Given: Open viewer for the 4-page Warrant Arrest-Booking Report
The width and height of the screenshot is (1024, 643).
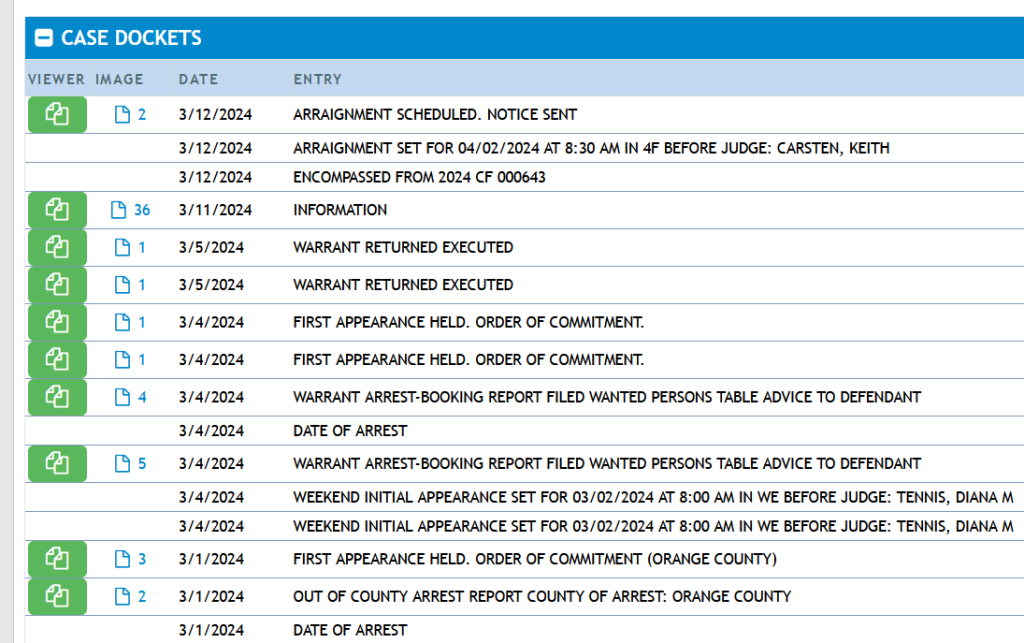Looking at the screenshot, I should click(57, 398).
